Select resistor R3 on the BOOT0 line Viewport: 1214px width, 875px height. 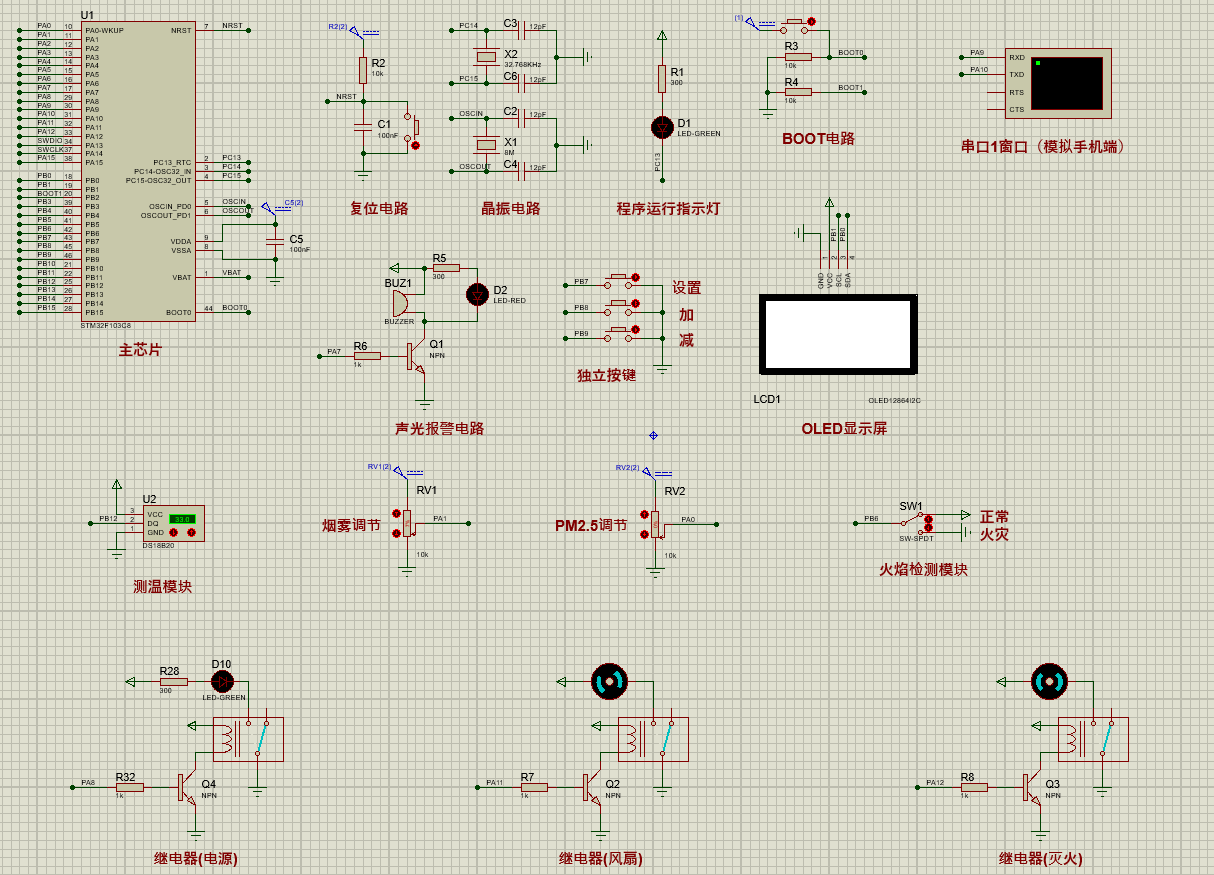(x=798, y=57)
